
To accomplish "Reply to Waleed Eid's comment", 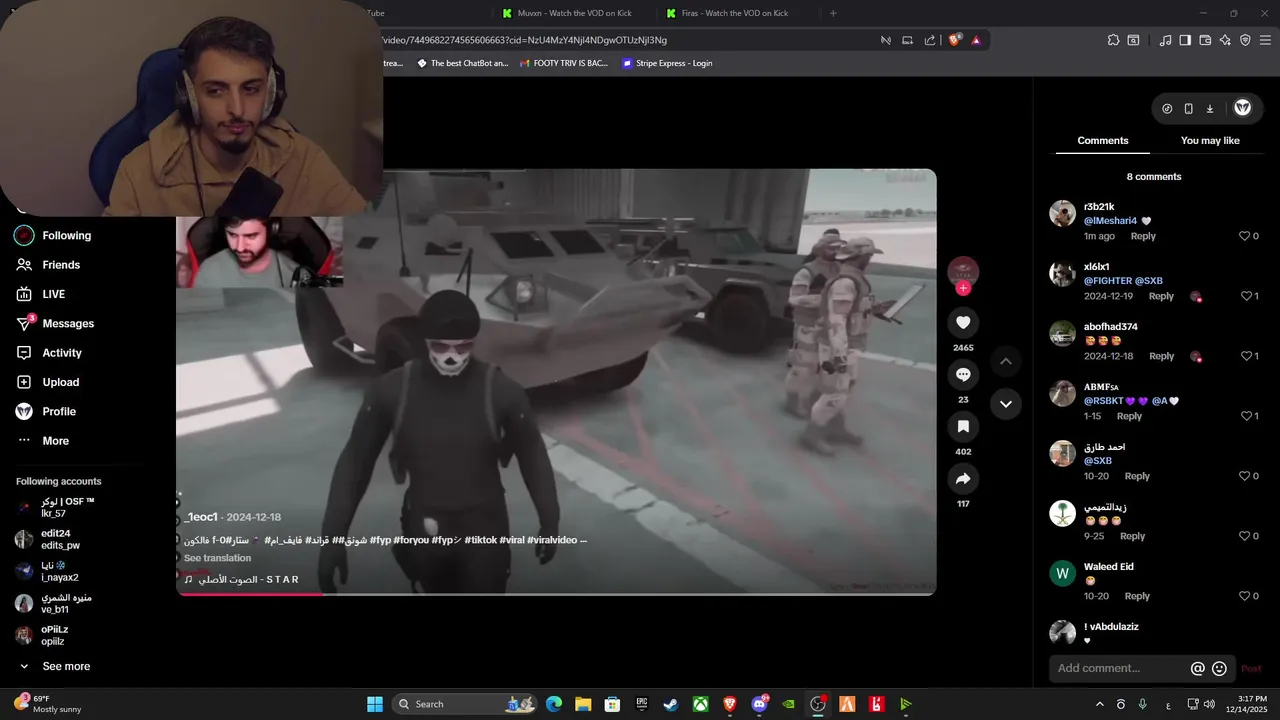I will pyautogui.click(x=1137, y=596).
